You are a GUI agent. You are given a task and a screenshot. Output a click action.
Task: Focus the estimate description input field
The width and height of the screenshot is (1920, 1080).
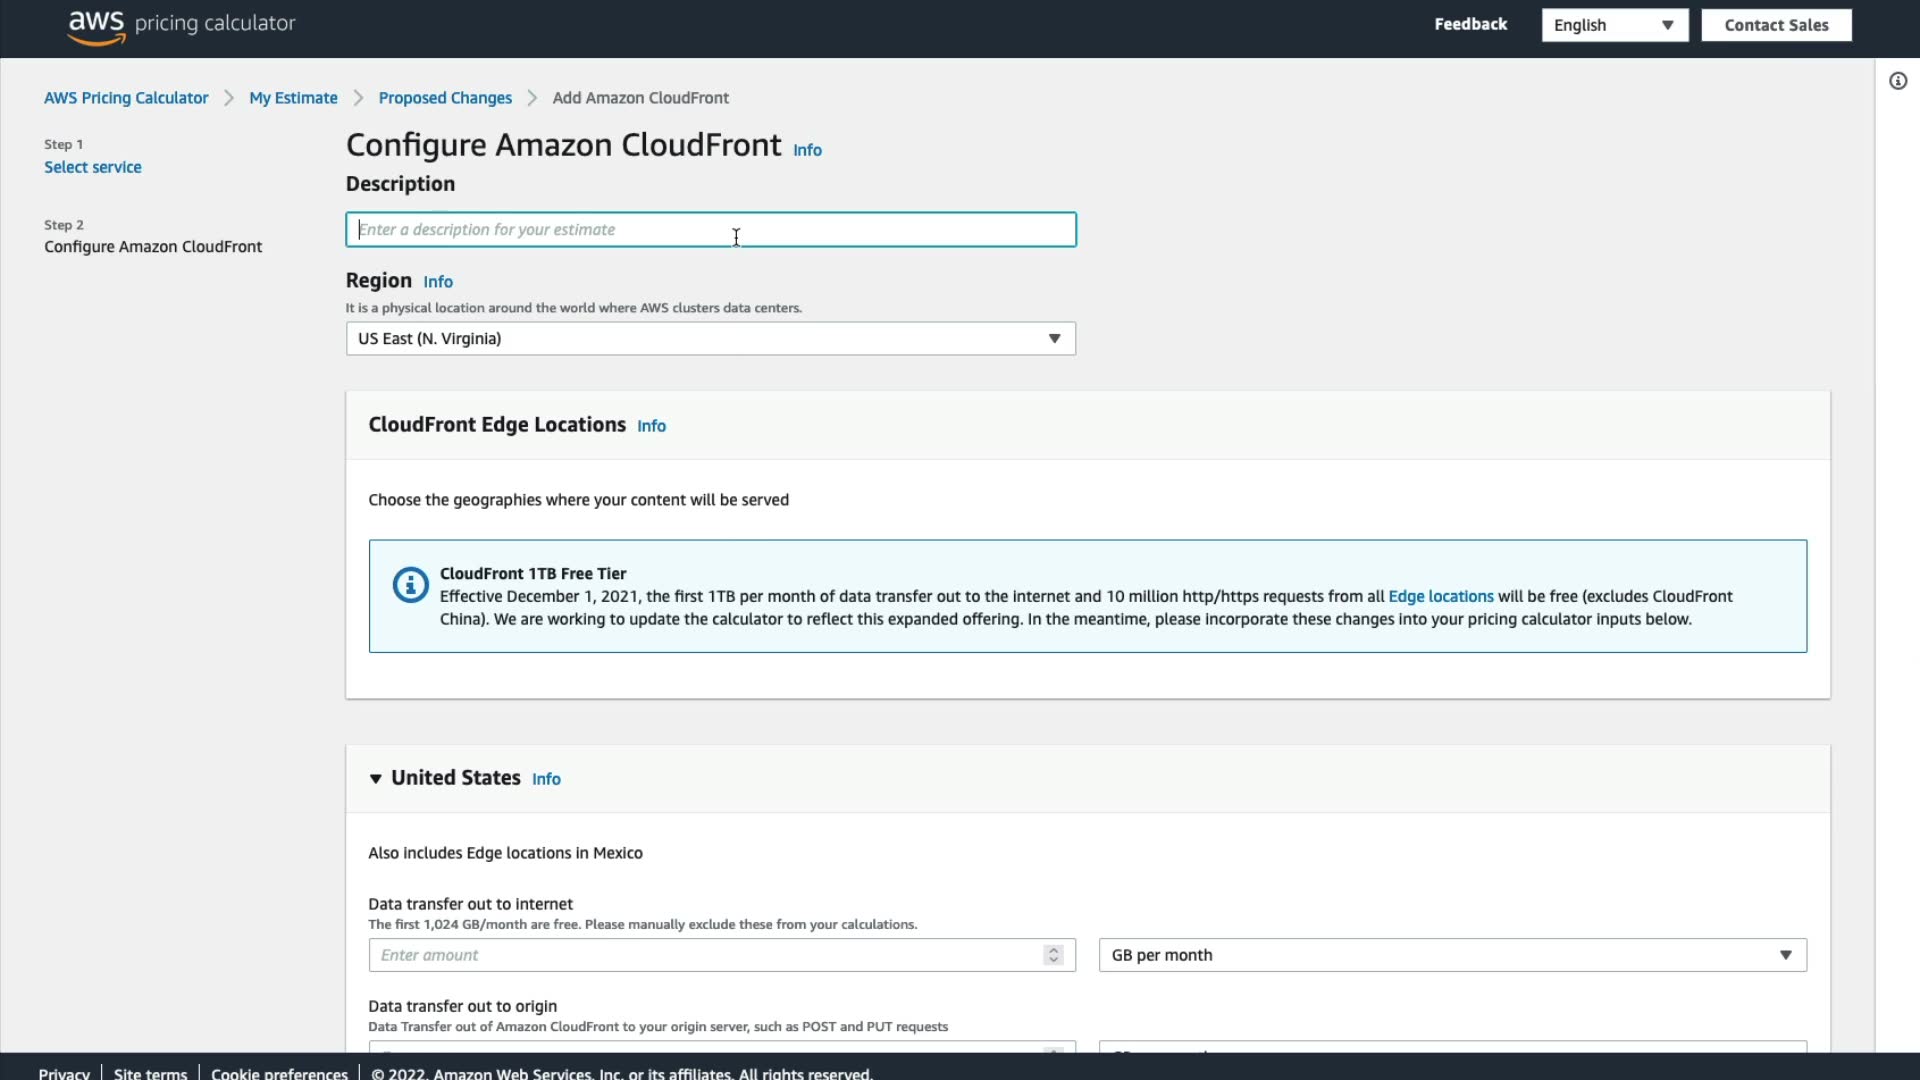tap(710, 230)
